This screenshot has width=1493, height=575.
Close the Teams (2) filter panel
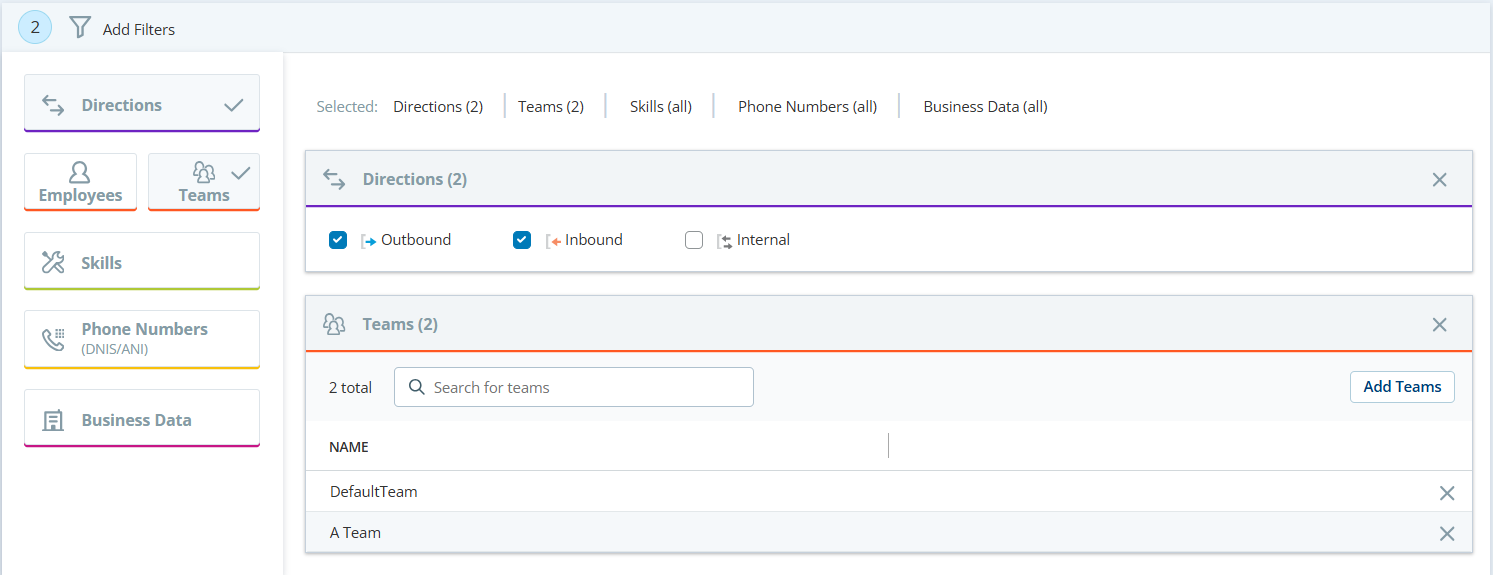1439,325
